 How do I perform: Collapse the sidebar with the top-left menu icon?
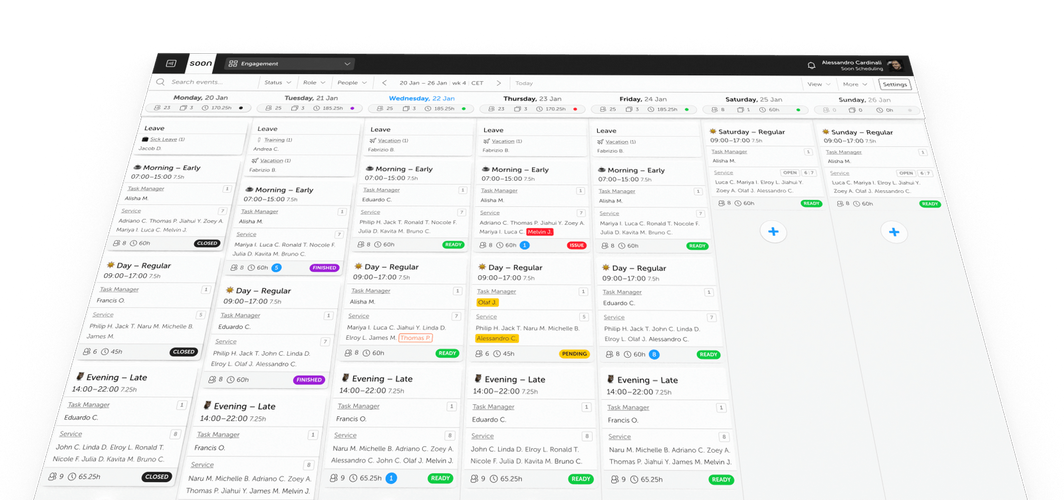pyautogui.click(x=170, y=64)
